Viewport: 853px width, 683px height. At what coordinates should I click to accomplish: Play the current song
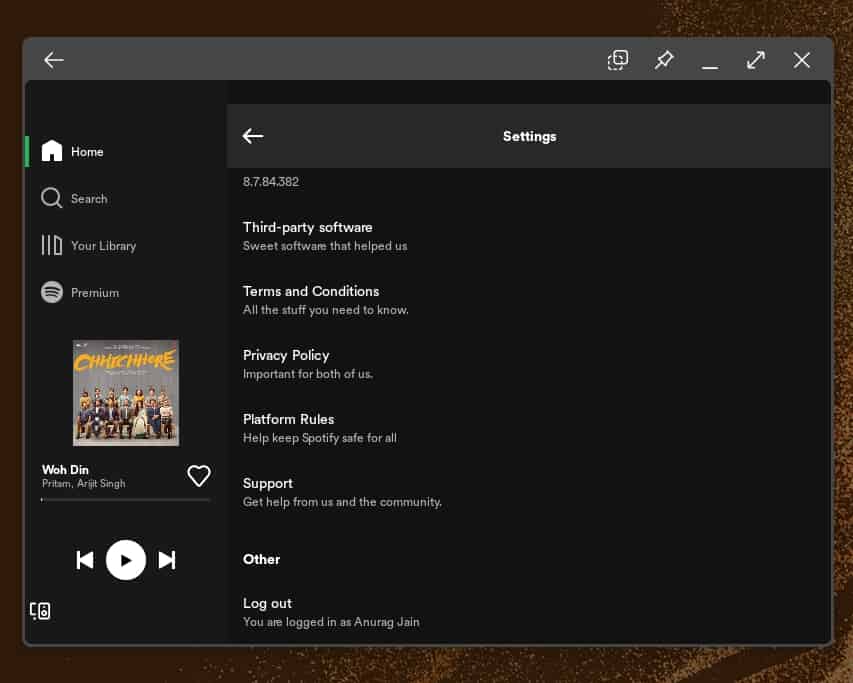click(126, 560)
